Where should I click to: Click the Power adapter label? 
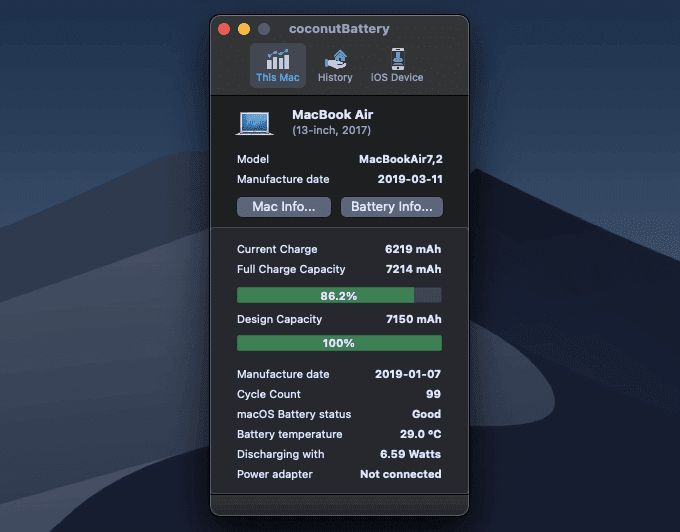click(x=275, y=474)
